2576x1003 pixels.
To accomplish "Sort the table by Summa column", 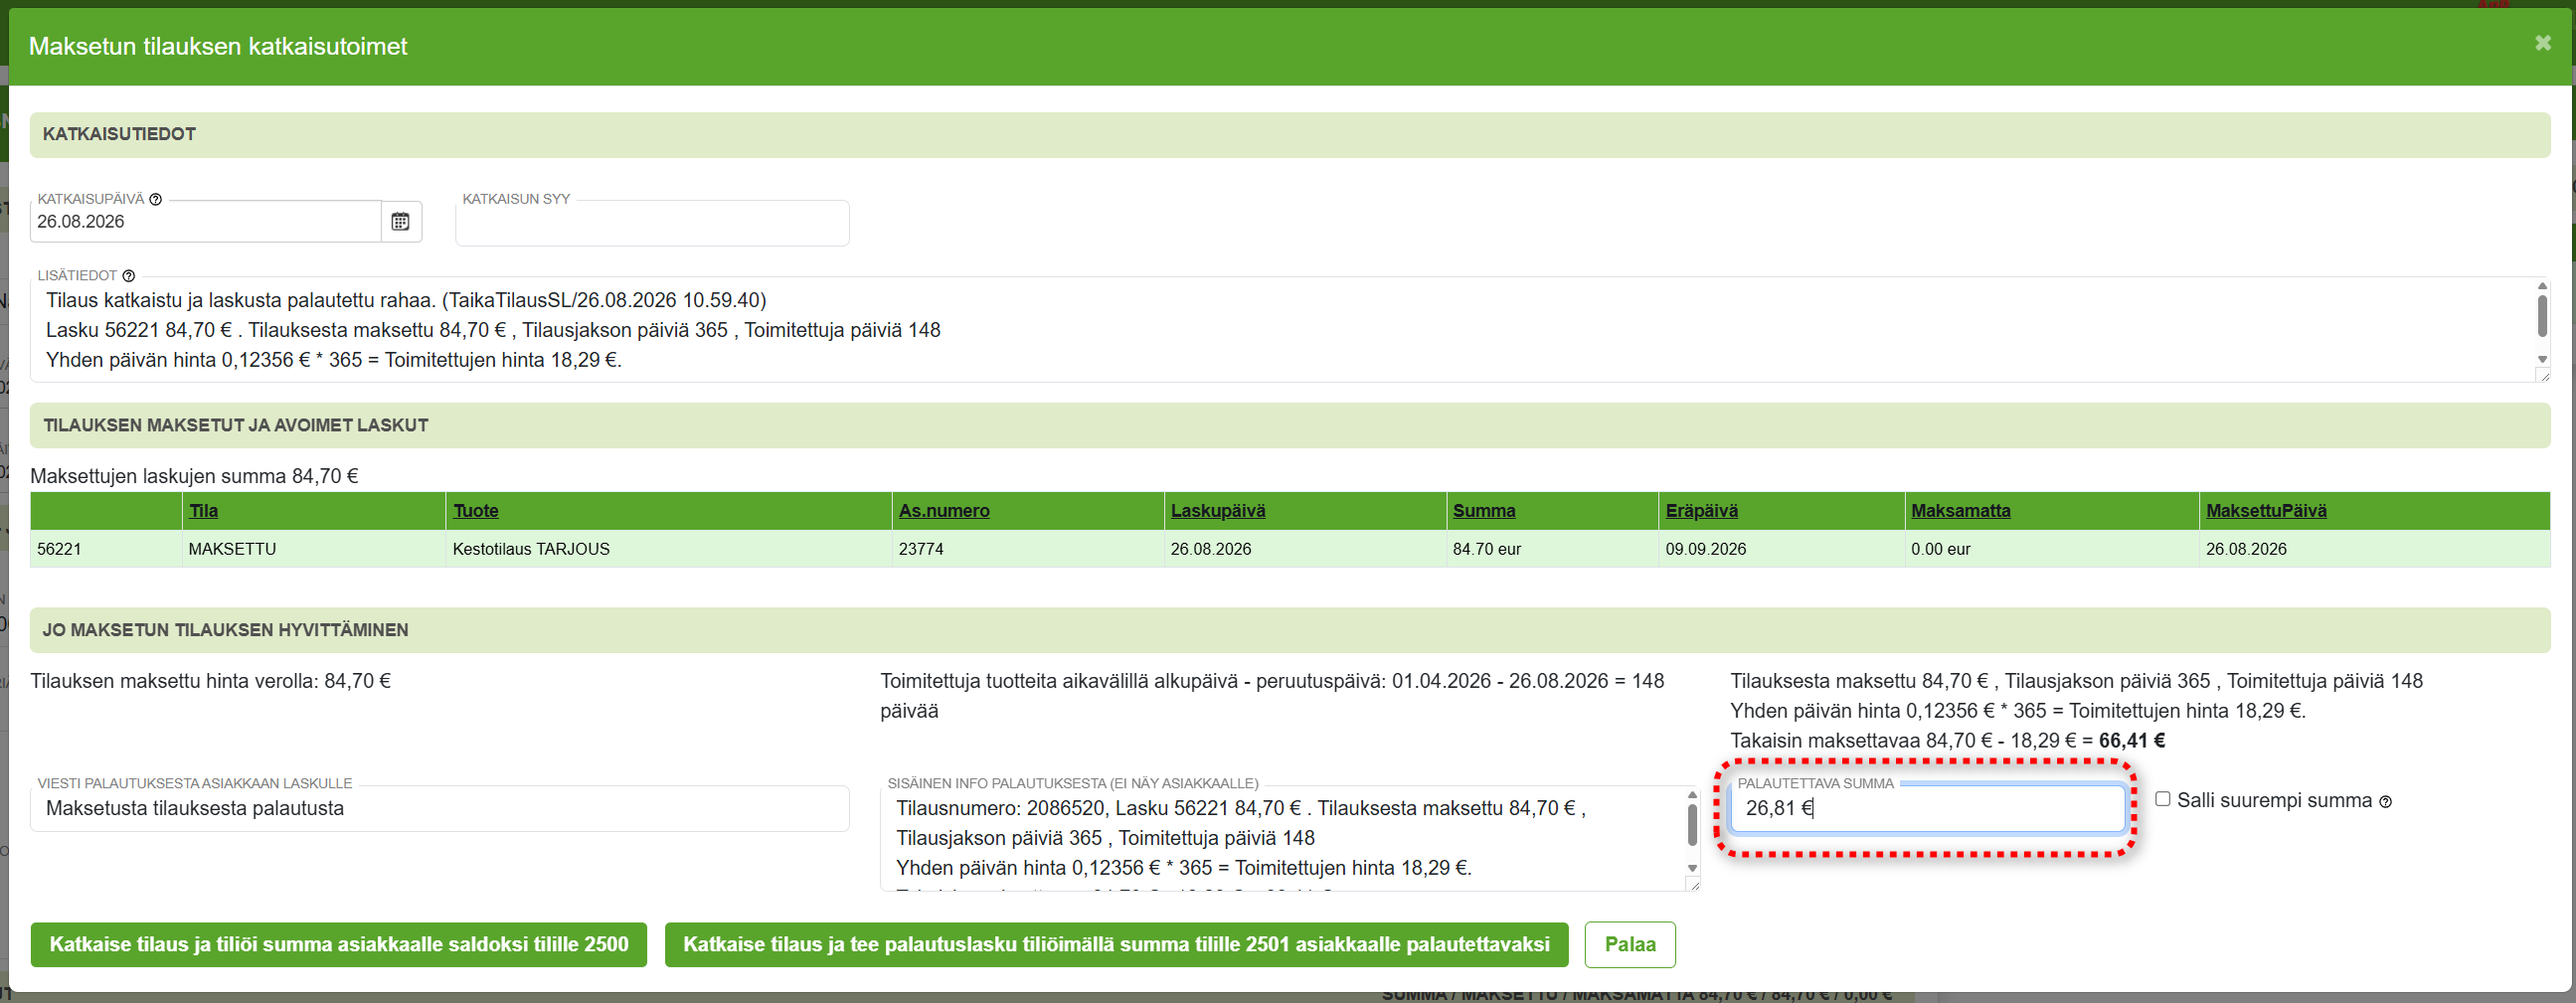I will pos(1484,511).
